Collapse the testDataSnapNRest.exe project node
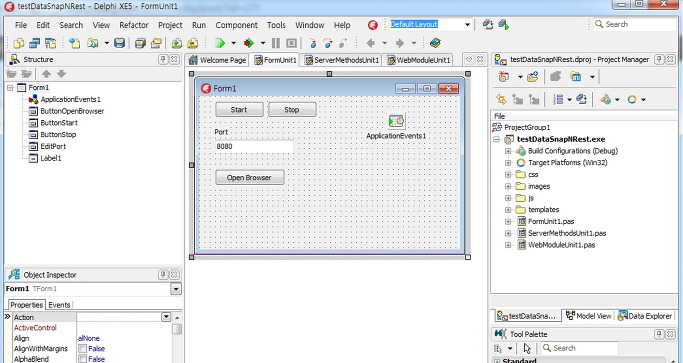The height and width of the screenshot is (363, 683). coord(496,139)
